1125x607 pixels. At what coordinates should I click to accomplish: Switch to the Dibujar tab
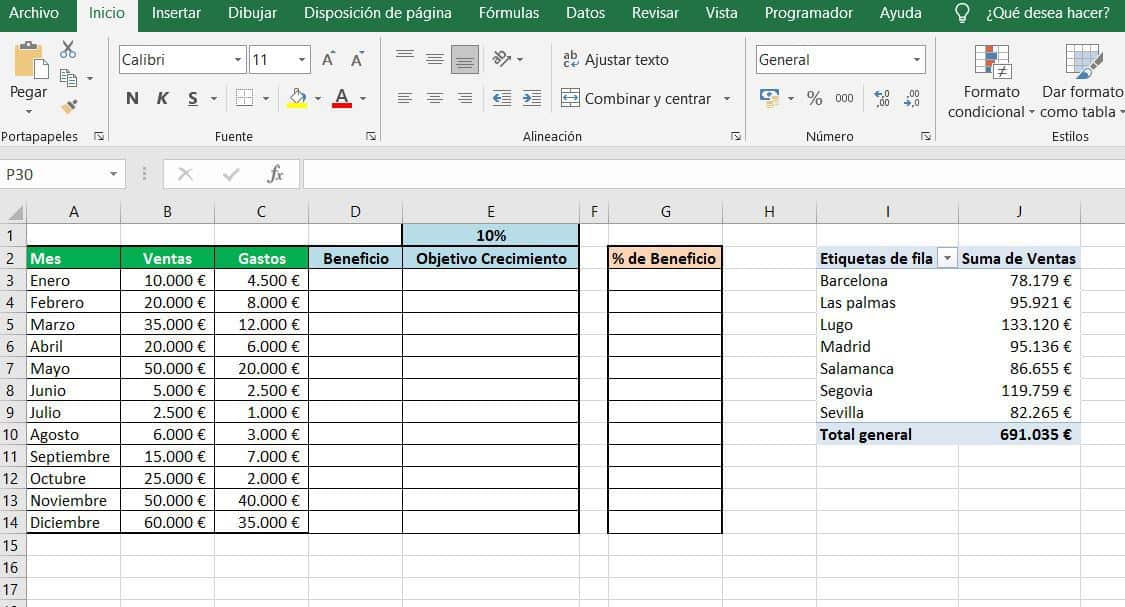click(253, 13)
